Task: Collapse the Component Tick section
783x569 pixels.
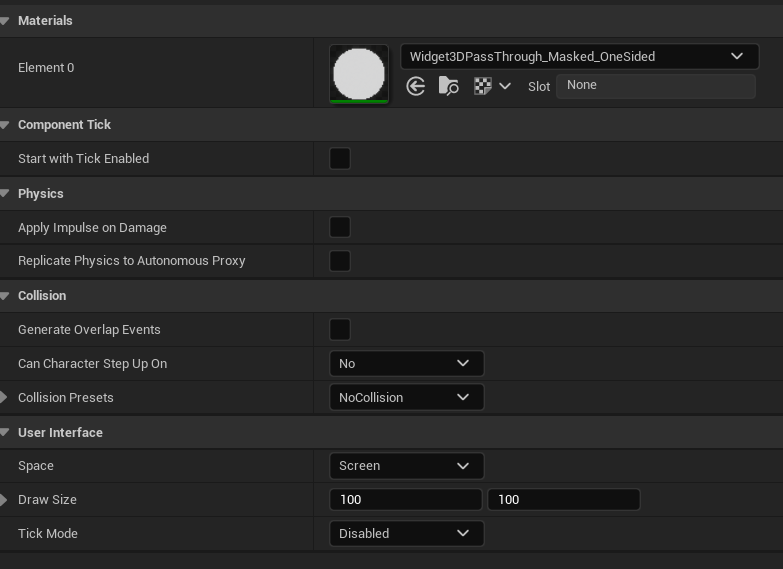Action: tap(7, 125)
